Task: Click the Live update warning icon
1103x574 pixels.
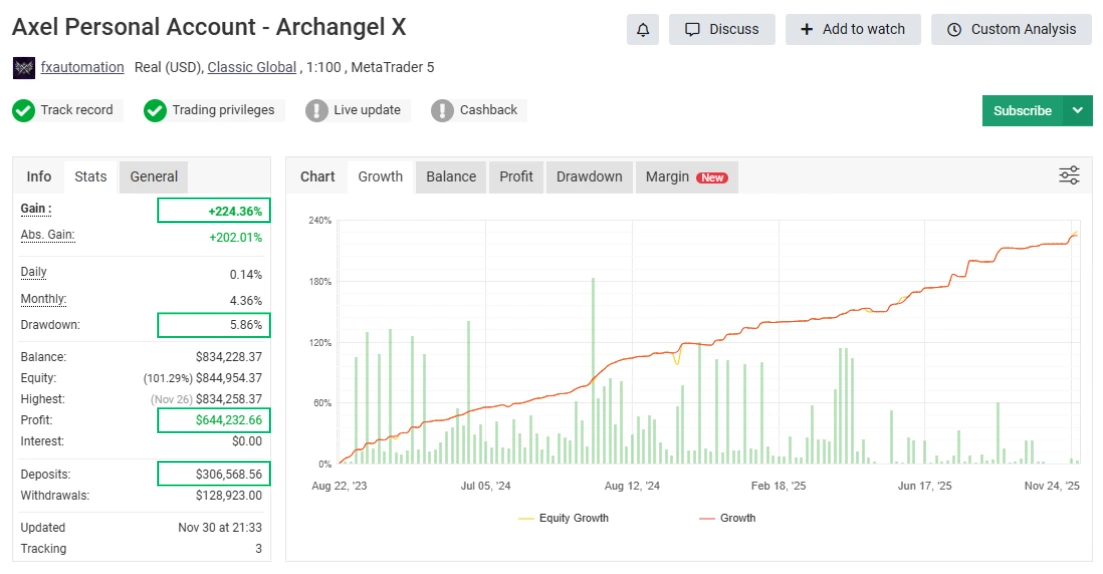Action: click(317, 110)
